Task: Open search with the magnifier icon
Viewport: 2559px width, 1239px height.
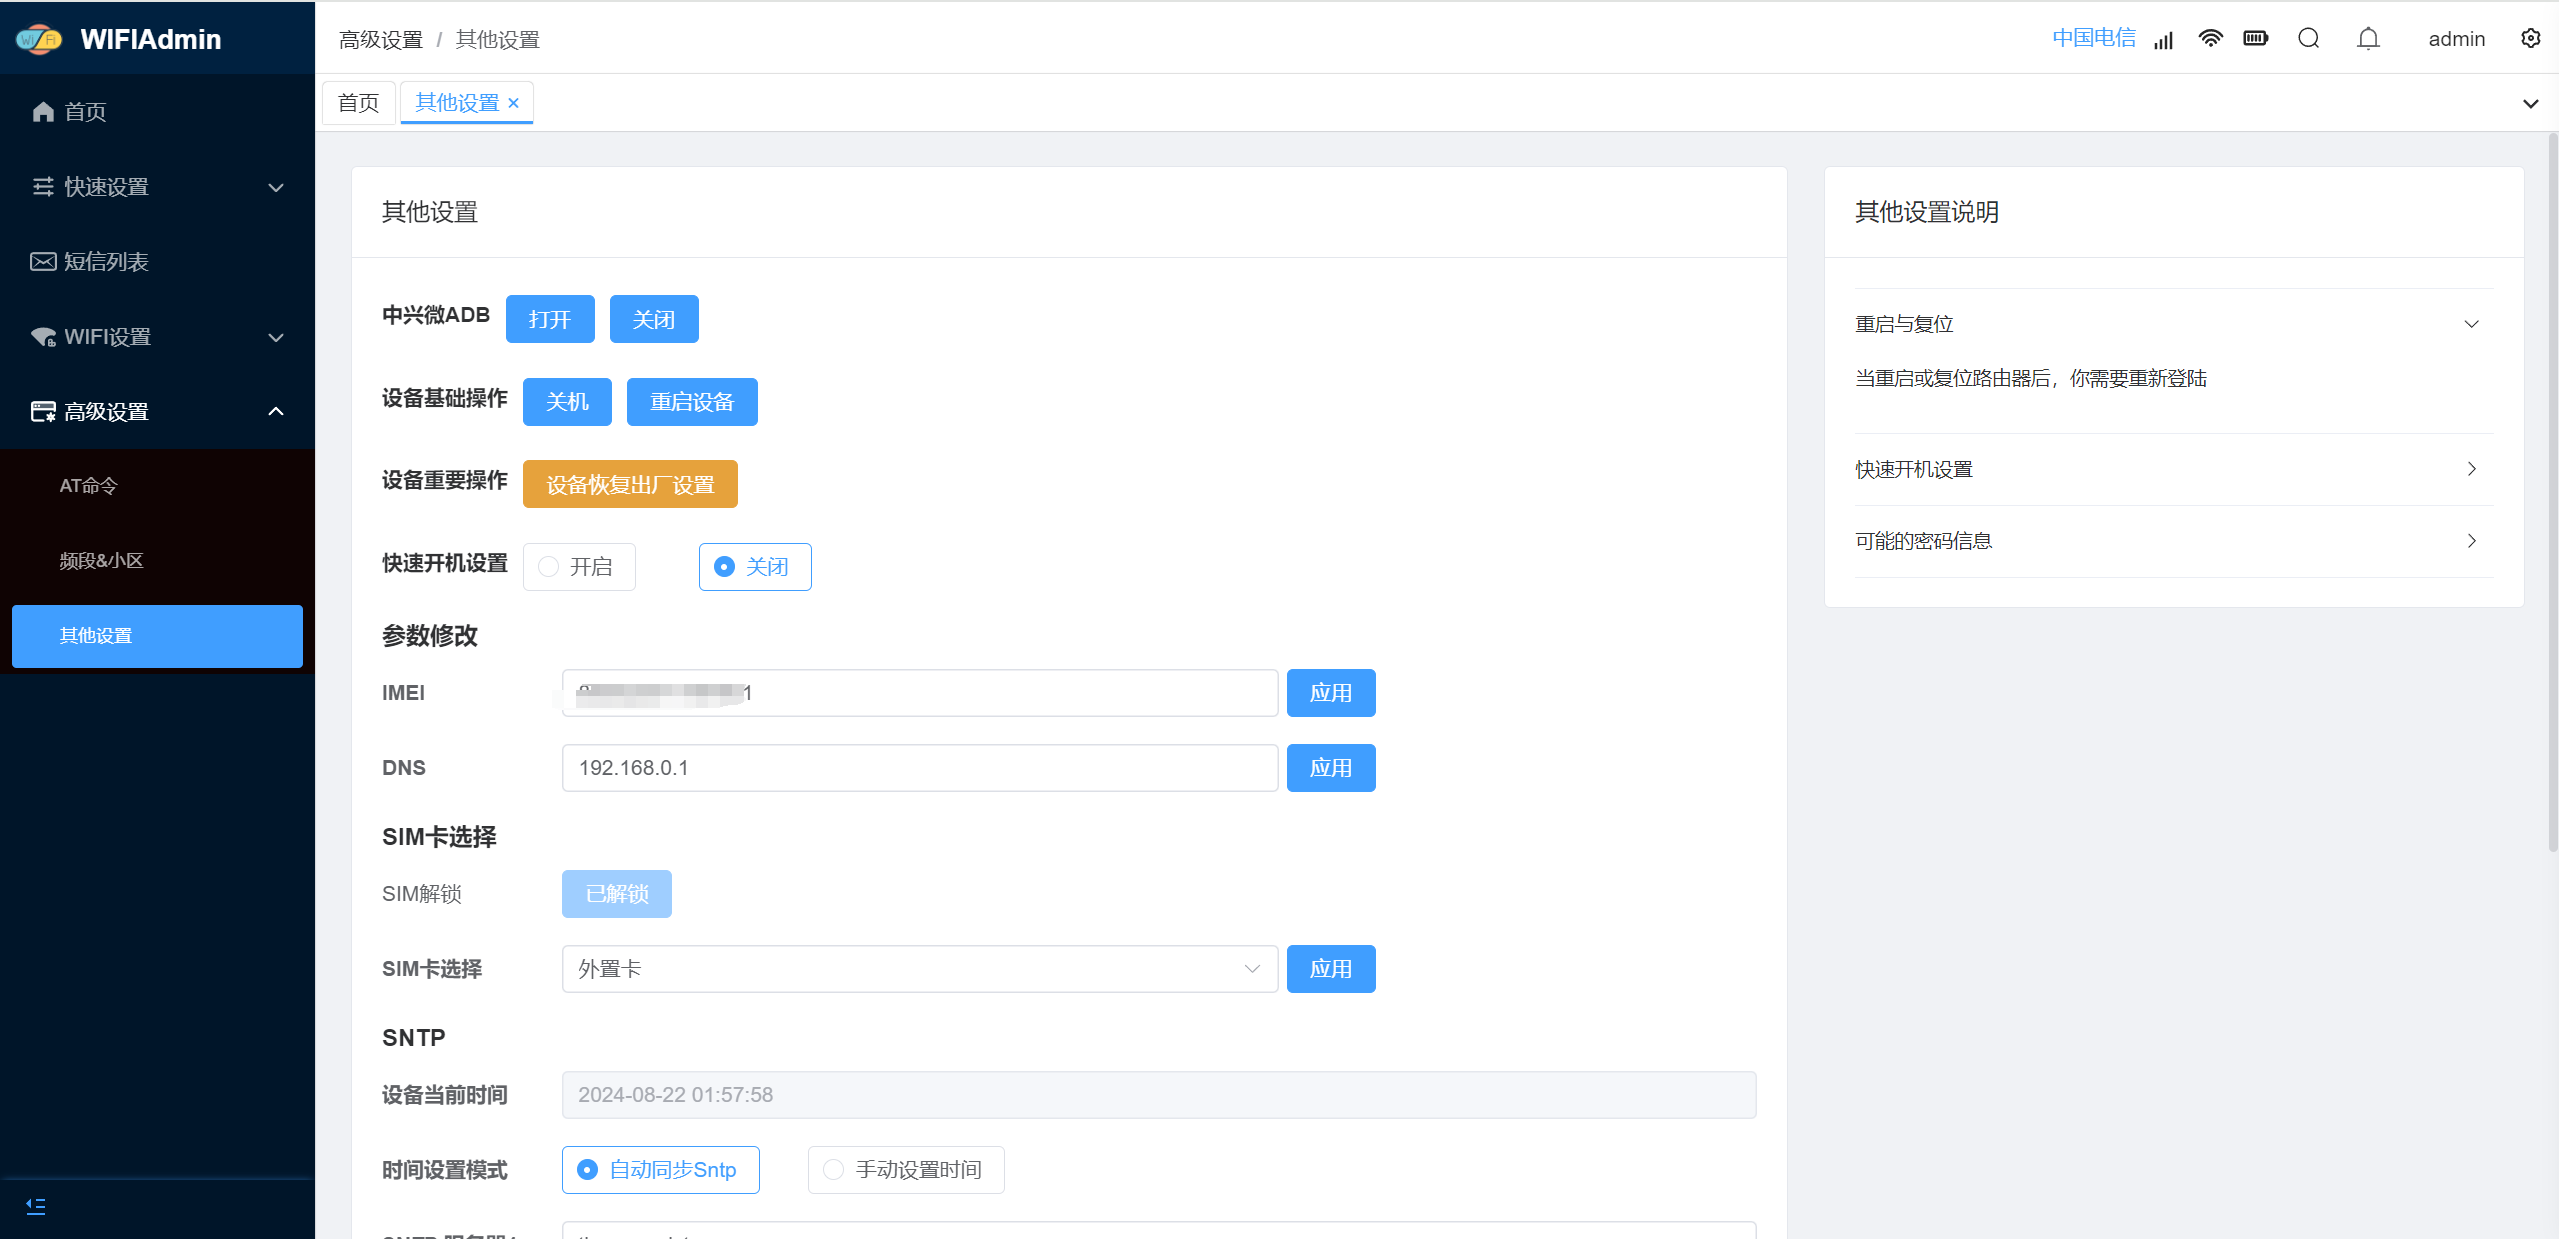Action: pyautogui.click(x=2309, y=39)
